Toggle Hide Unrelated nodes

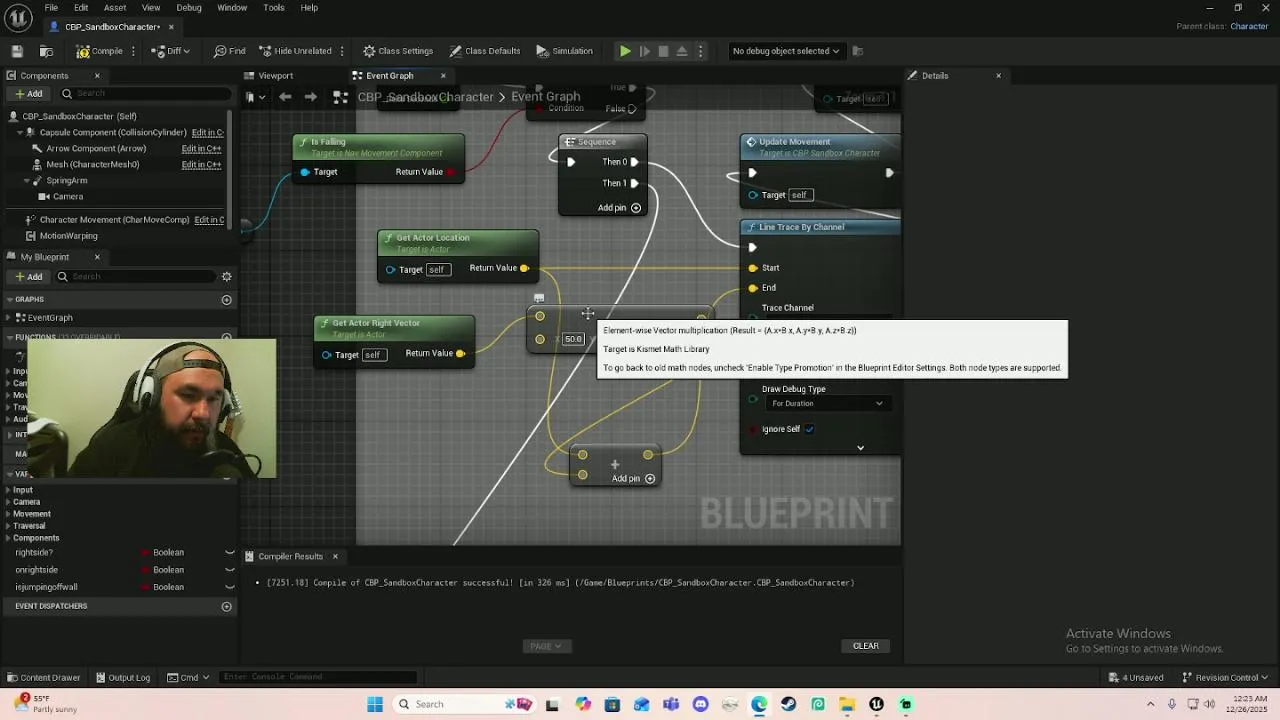295,51
